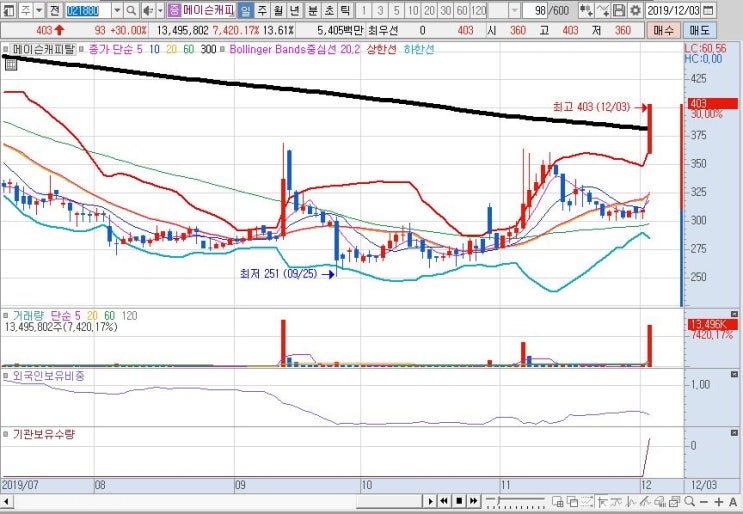This screenshot has height=514, width=743.
Task: Close the 기관보유수량 panel corner button
Action: (x=734, y=433)
